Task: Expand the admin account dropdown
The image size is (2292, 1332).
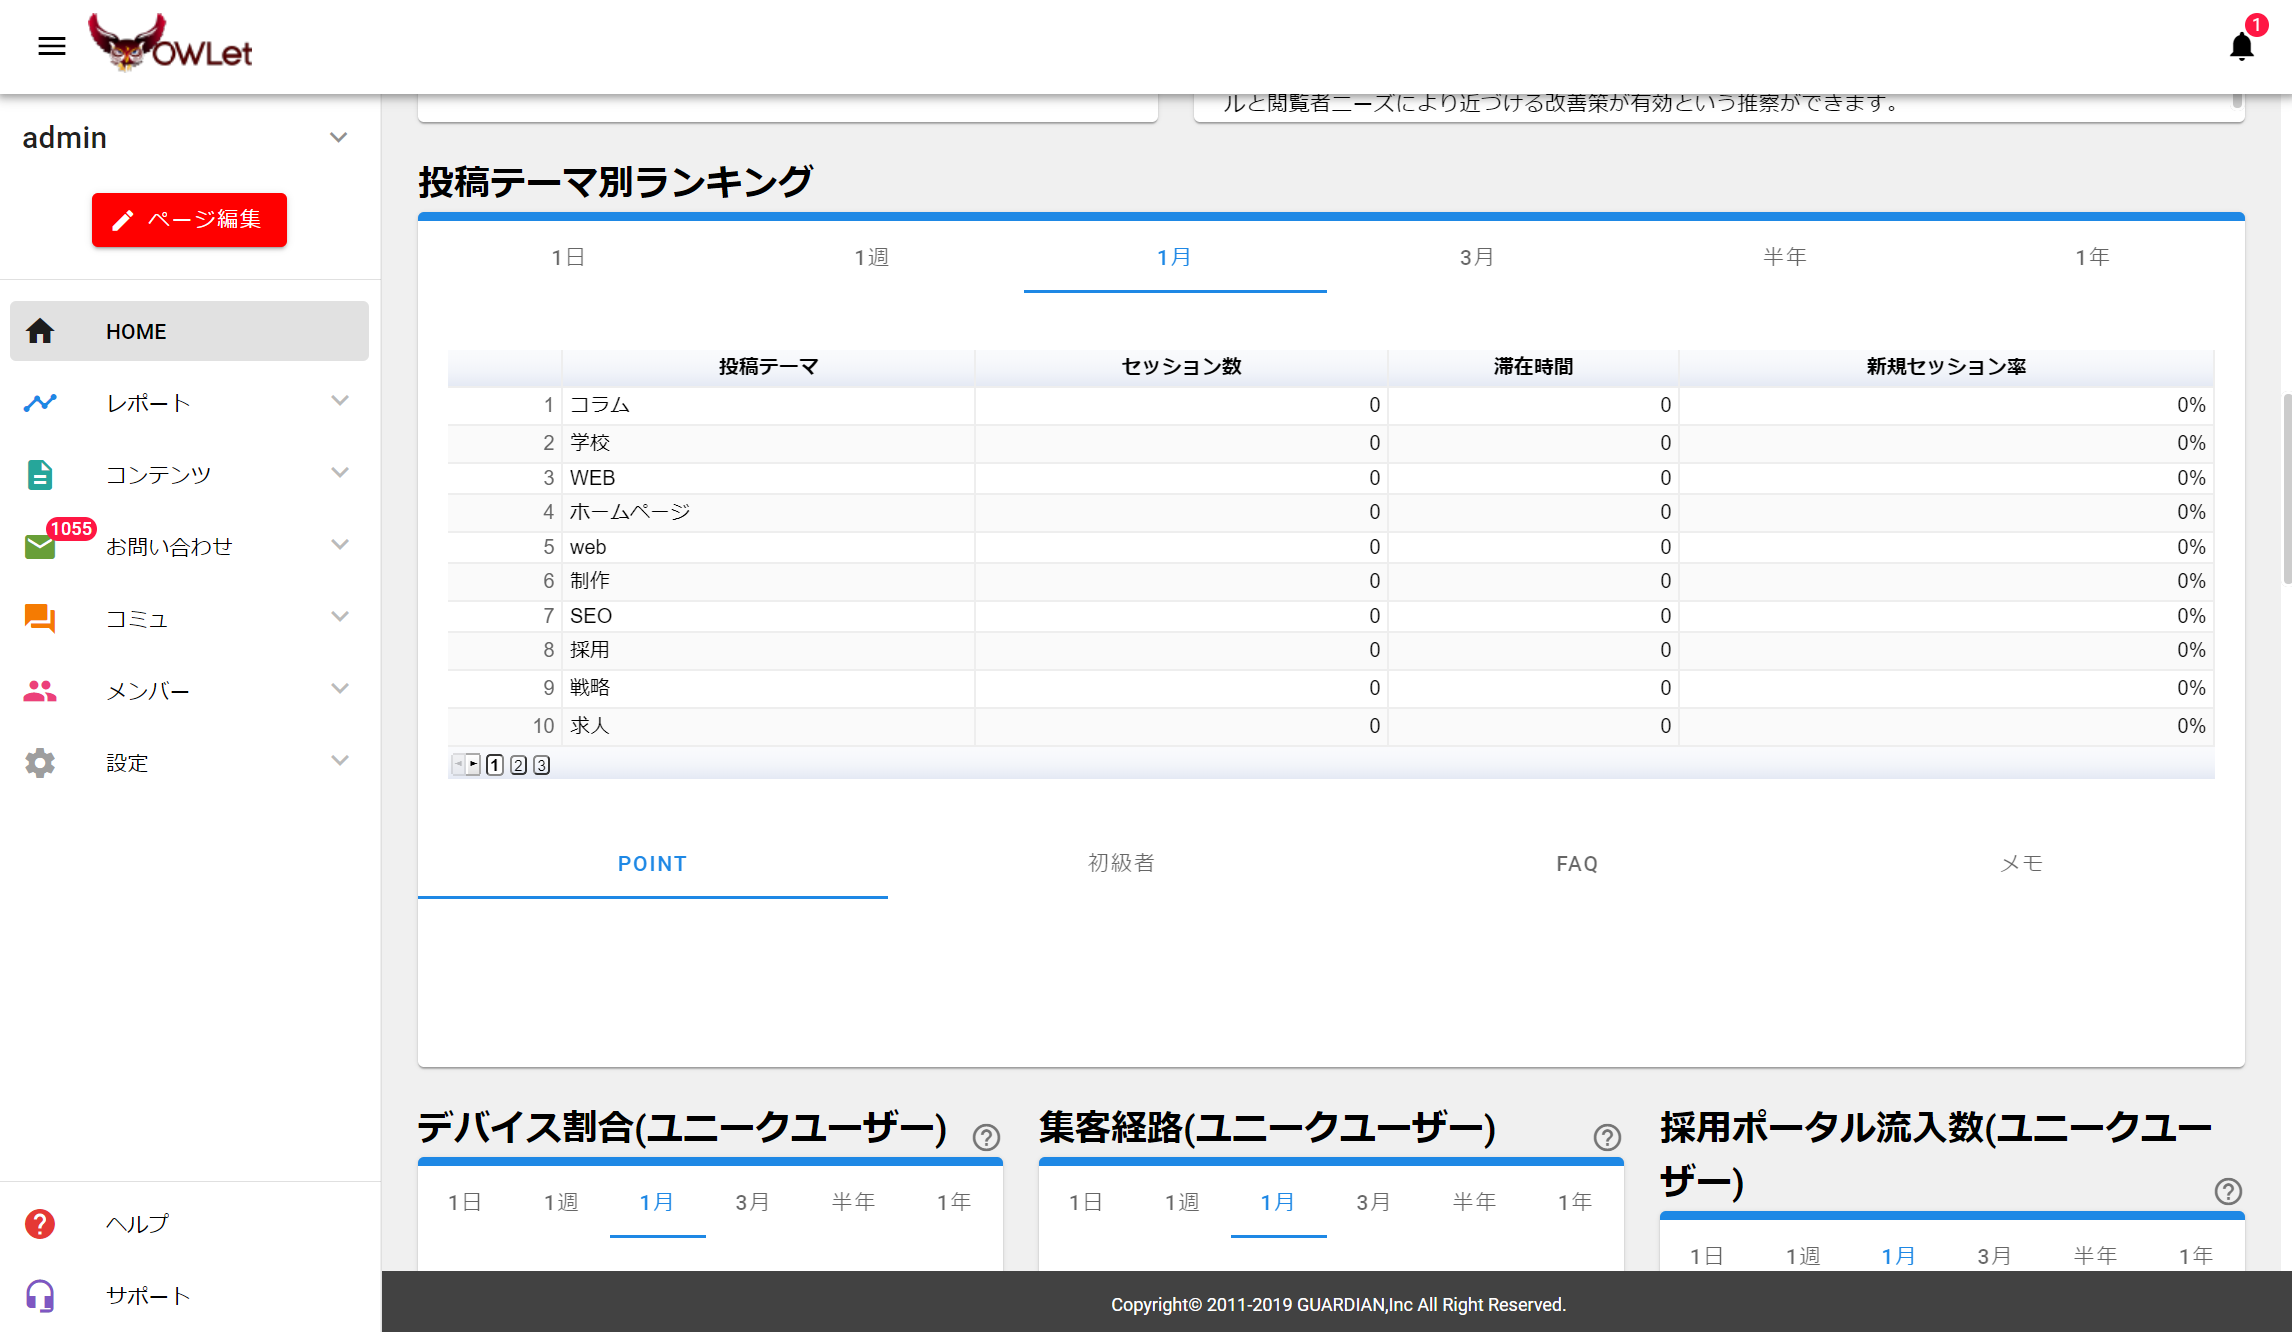Action: click(339, 138)
